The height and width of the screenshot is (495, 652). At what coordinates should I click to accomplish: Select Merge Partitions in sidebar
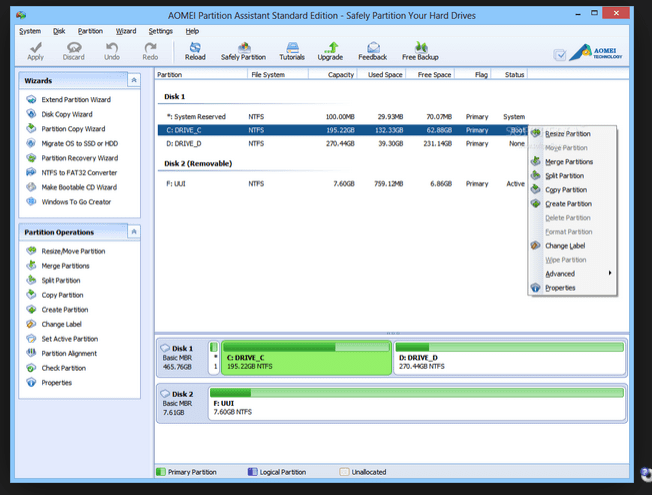58,265
